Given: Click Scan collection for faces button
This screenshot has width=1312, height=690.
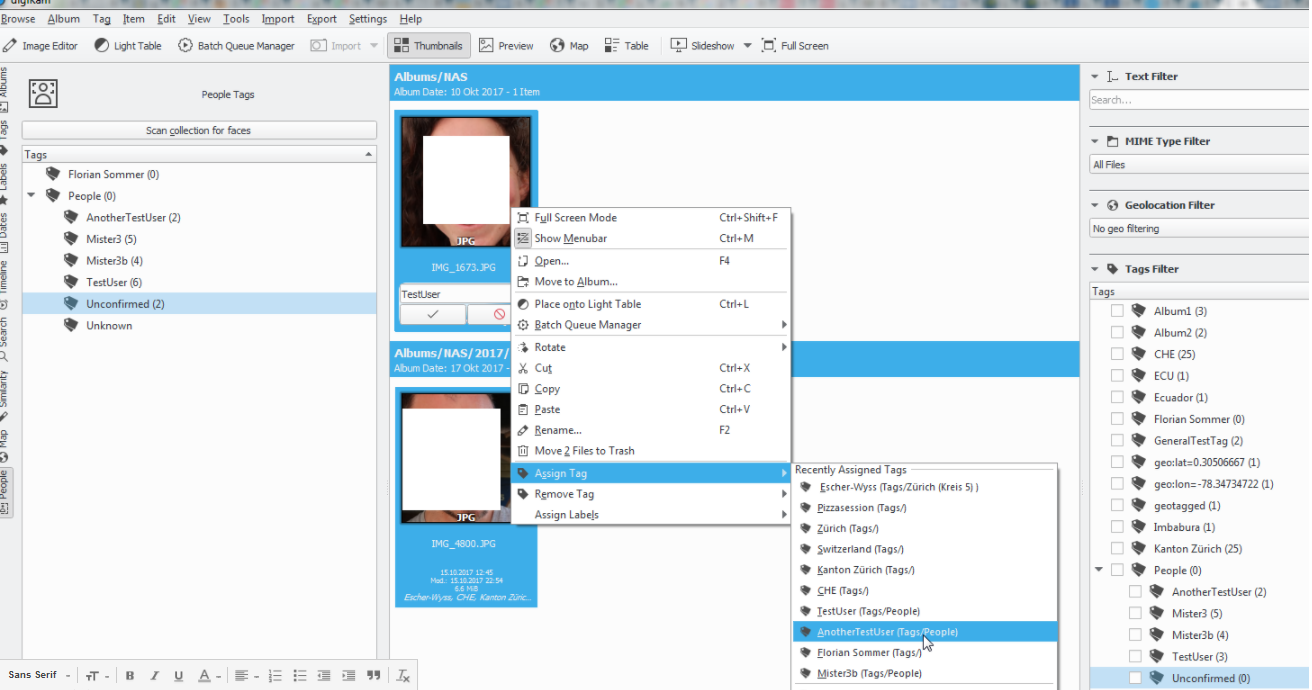Looking at the screenshot, I should click(x=199, y=131).
